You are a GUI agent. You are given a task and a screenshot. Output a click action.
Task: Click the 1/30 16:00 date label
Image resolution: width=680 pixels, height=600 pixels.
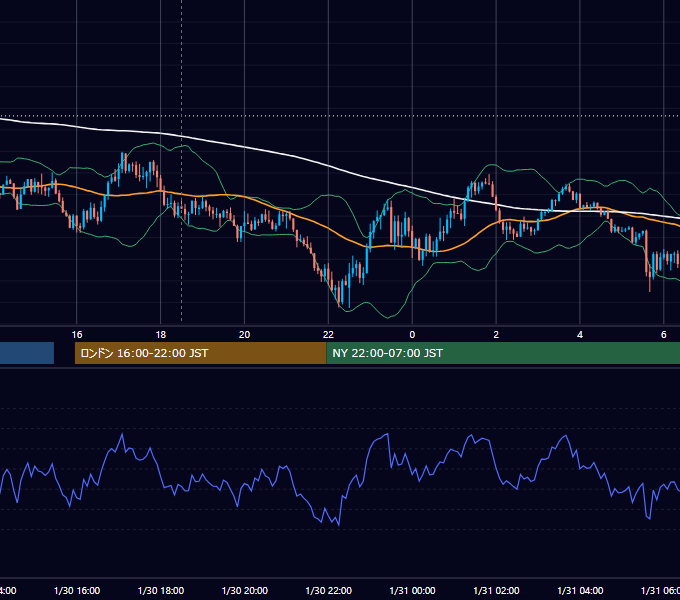click(x=77, y=590)
